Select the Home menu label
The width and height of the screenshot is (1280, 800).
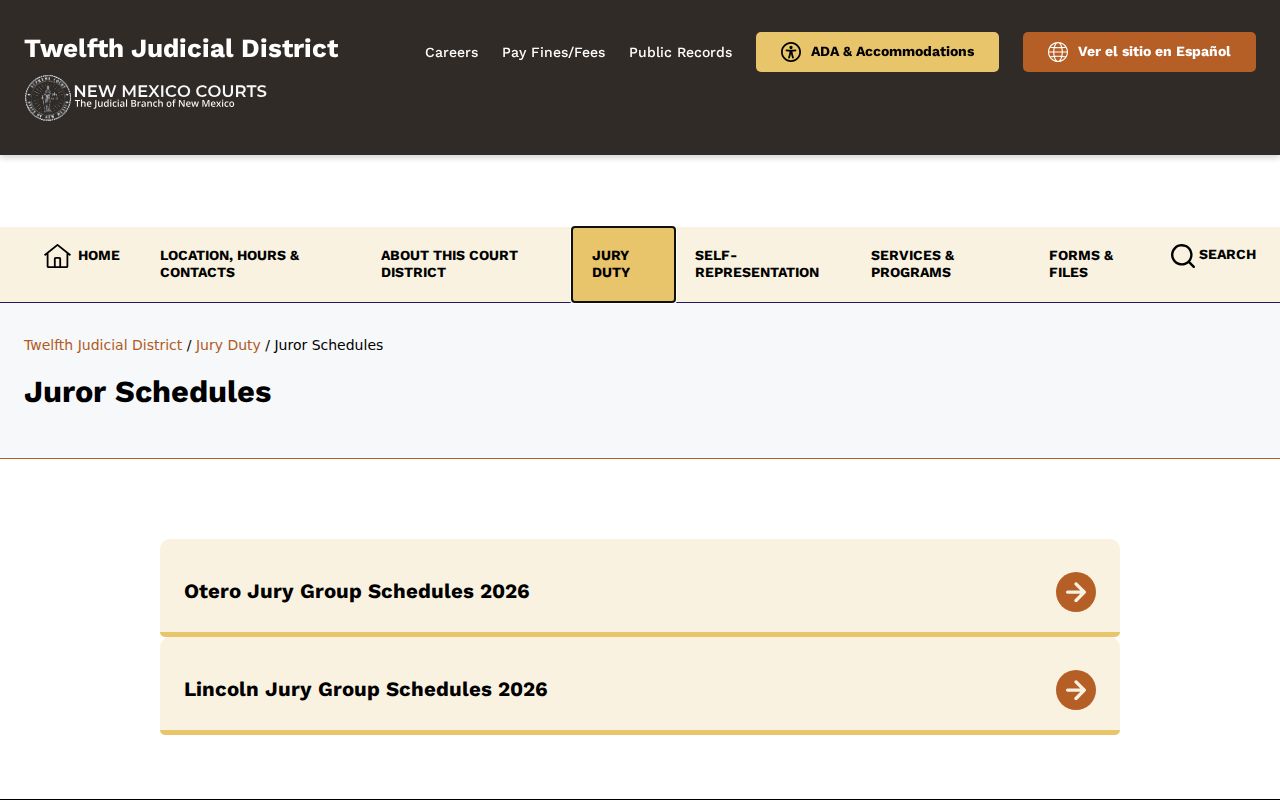coord(99,255)
